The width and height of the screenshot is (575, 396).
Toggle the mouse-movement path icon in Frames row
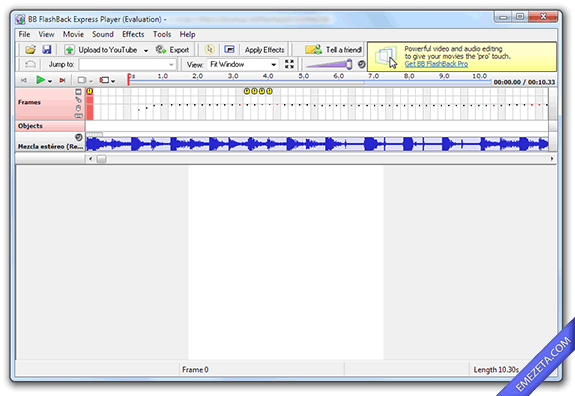(78, 100)
